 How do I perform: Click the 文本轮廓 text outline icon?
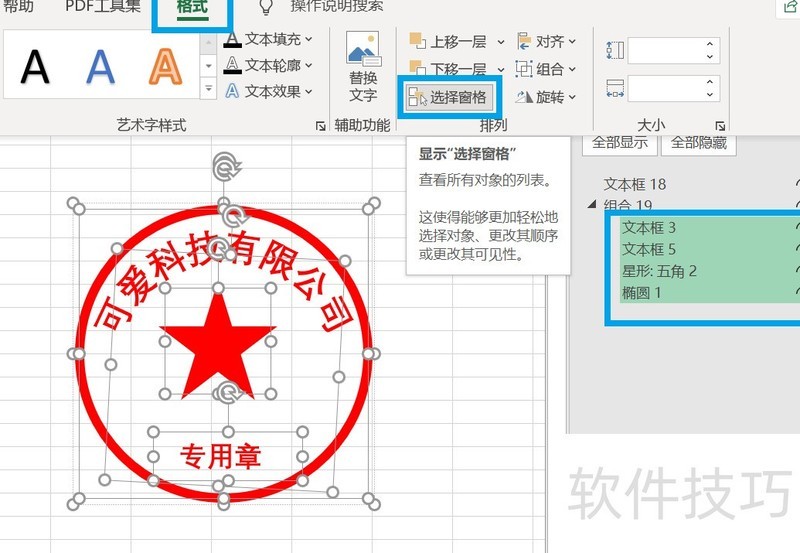point(232,65)
